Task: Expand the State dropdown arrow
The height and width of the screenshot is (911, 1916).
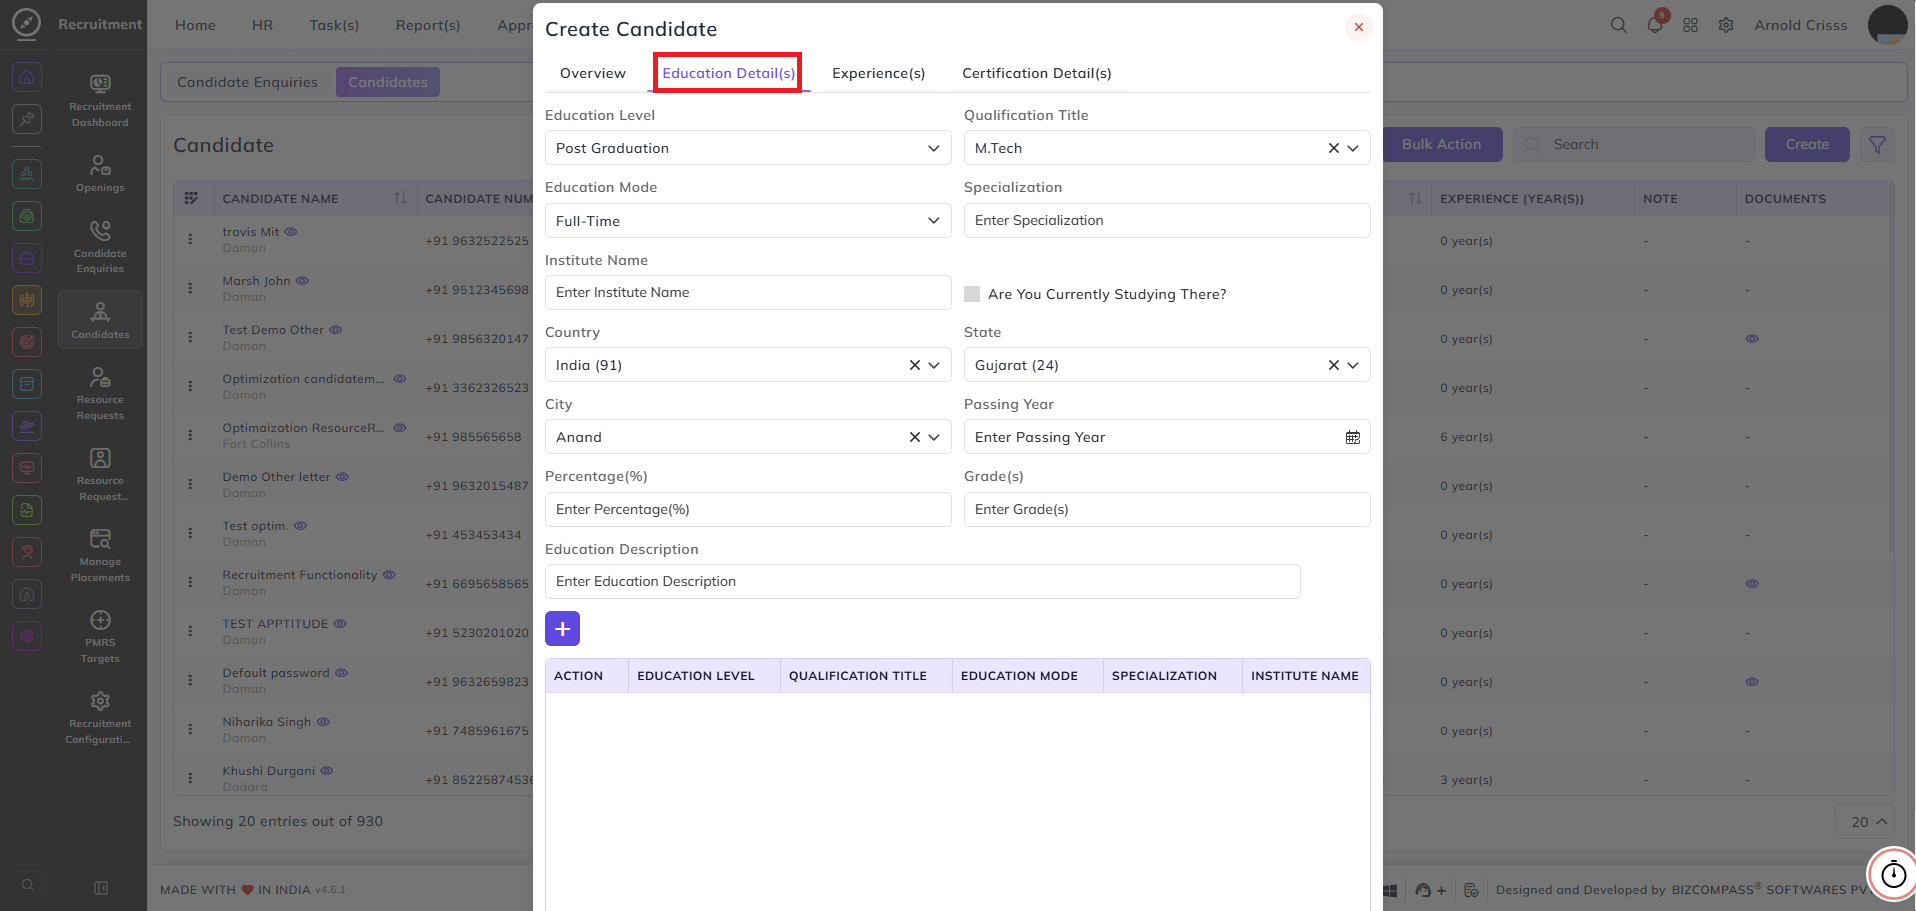Action: pyautogui.click(x=1353, y=365)
